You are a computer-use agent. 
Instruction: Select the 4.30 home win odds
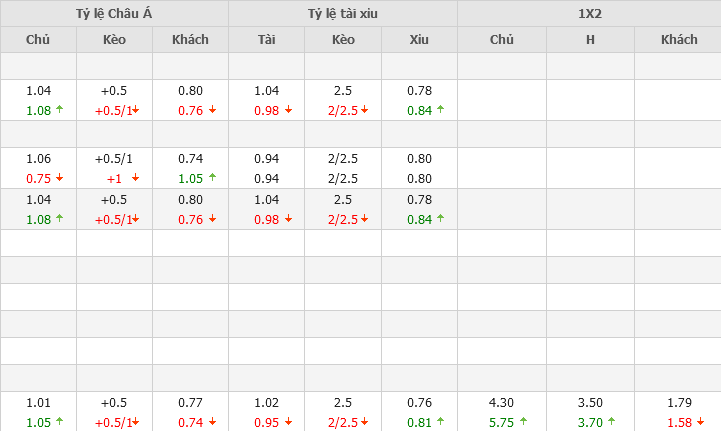pyautogui.click(x=502, y=404)
